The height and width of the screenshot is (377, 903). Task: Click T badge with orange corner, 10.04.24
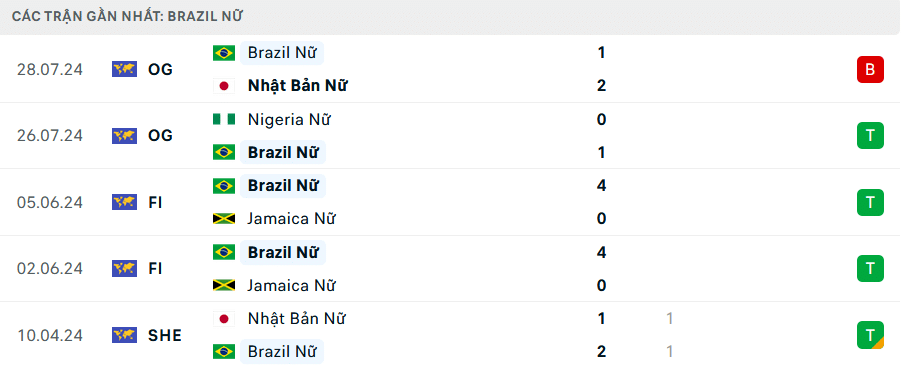pyautogui.click(x=870, y=336)
